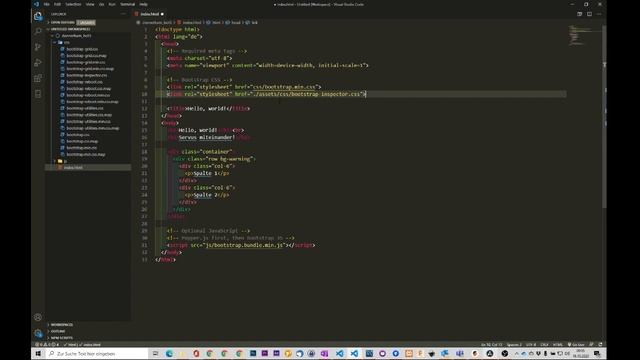
Task: Click HTML language mode in status bar
Action: (x=557, y=344)
